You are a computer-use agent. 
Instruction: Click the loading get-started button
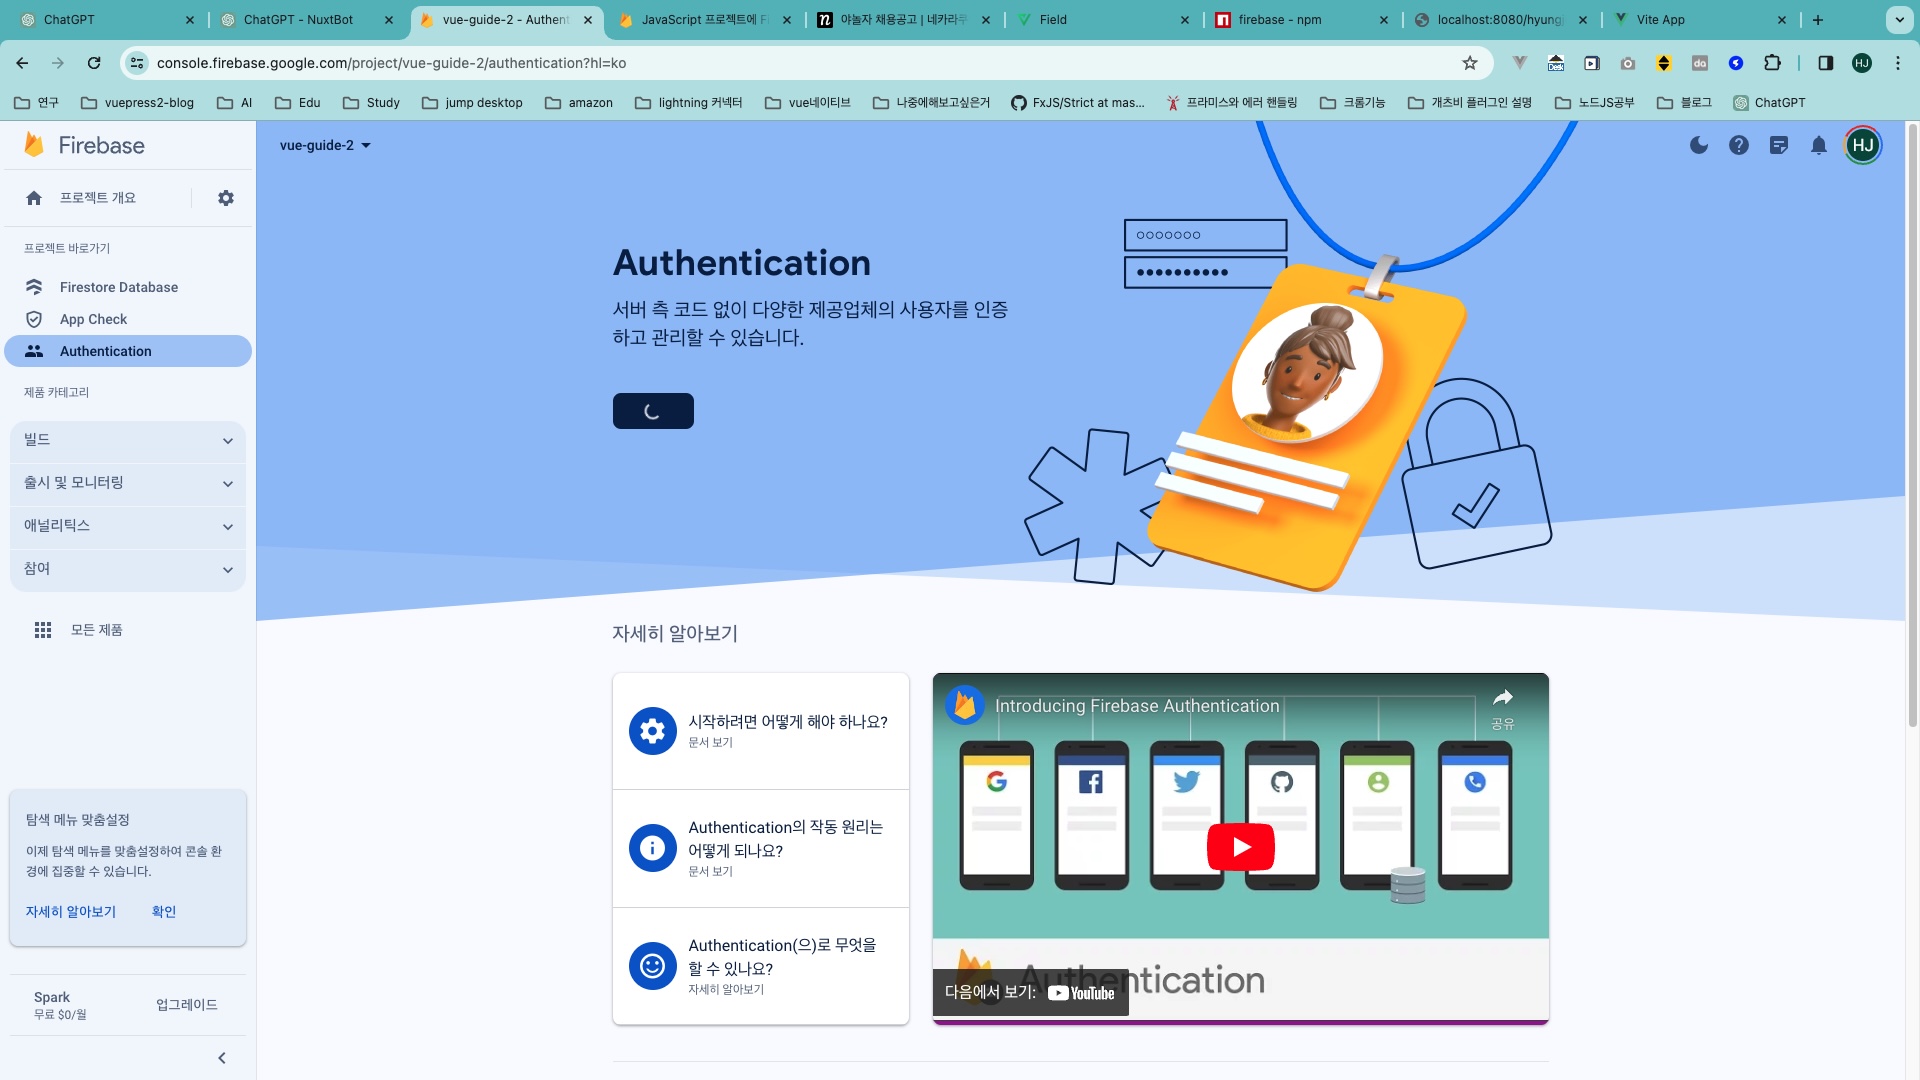[x=653, y=411]
